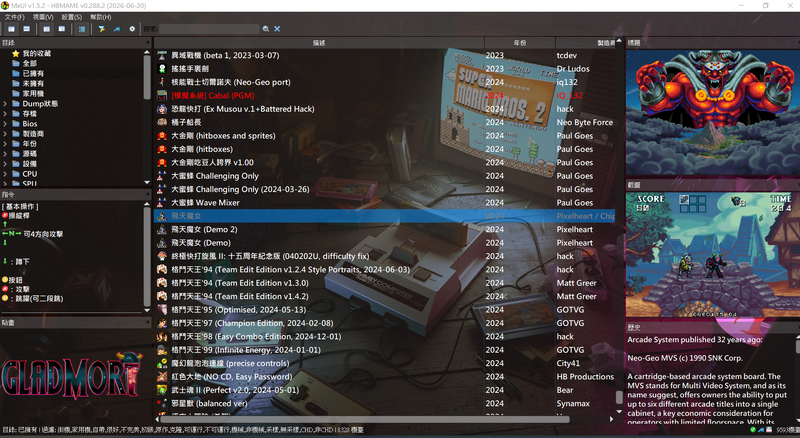This screenshot has height=438, width=800.
Task: Open the 設置(S) menu
Action: tap(71, 17)
